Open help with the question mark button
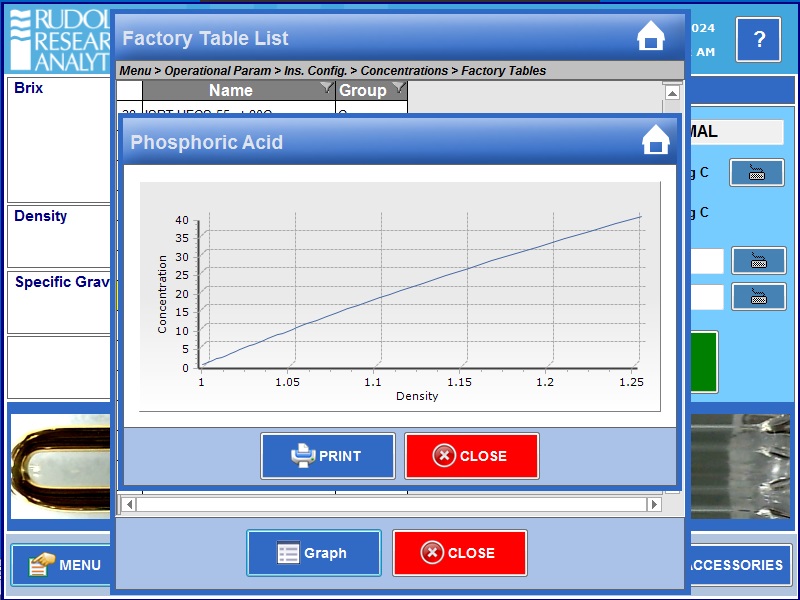 point(758,39)
